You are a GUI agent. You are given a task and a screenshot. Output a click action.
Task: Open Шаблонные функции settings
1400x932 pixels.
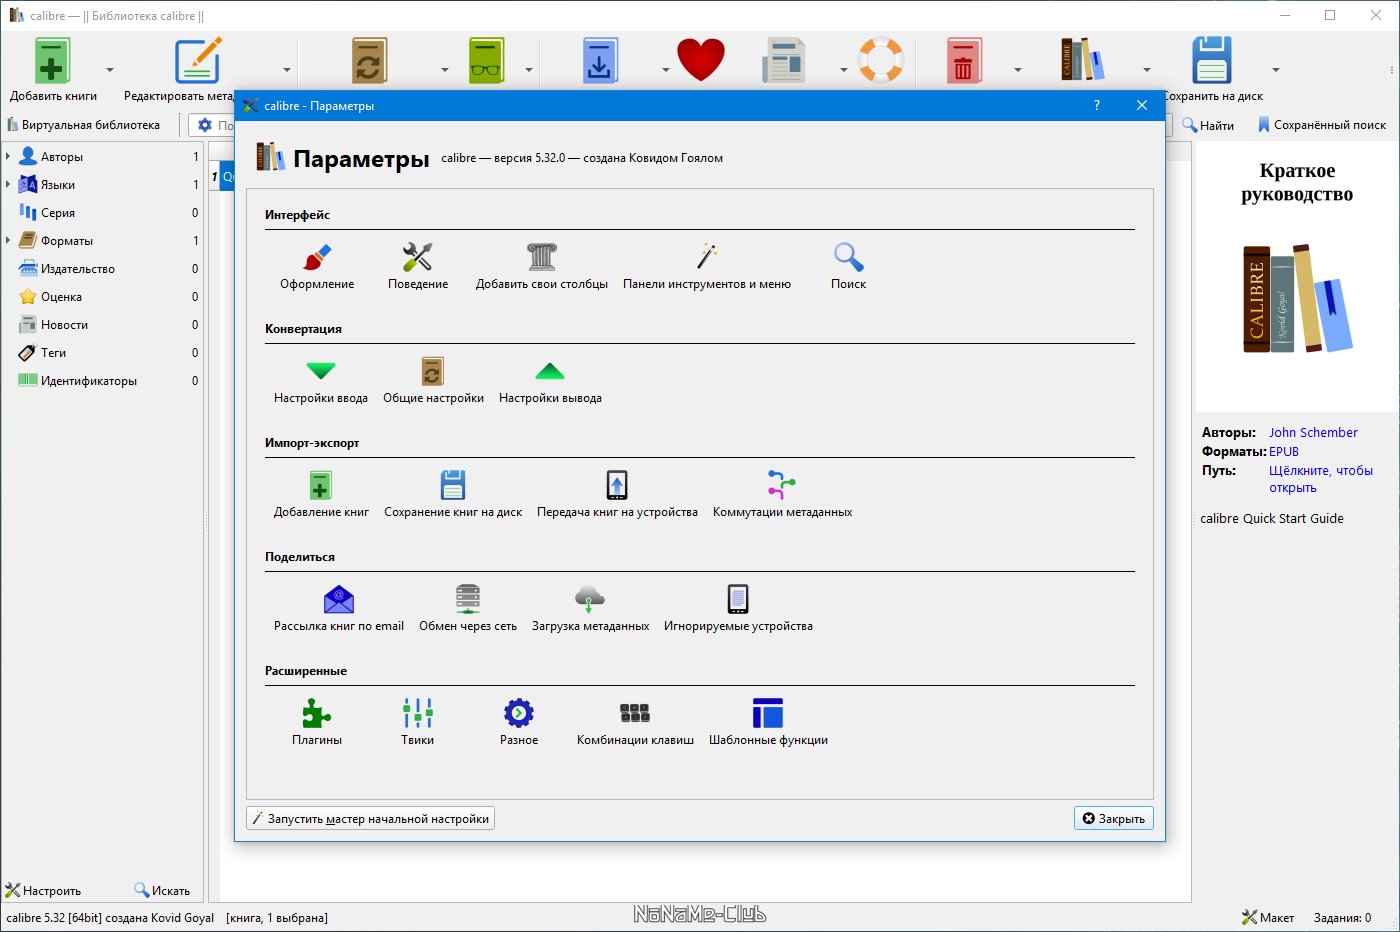pos(768,723)
